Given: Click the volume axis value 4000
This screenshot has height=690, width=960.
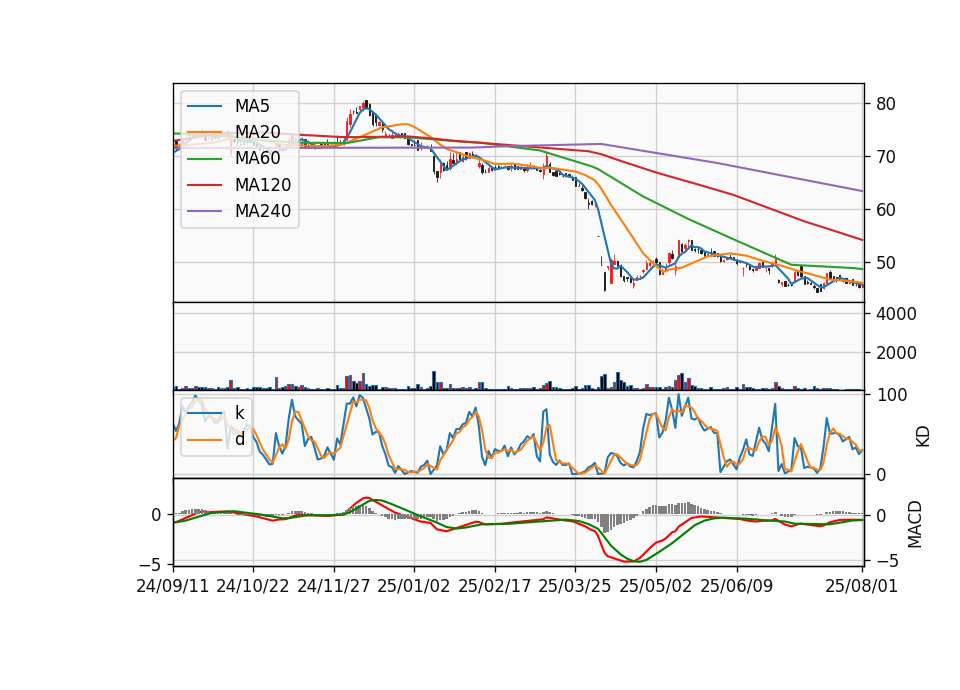Looking at the screenshot, I should [x=896, y=314].
